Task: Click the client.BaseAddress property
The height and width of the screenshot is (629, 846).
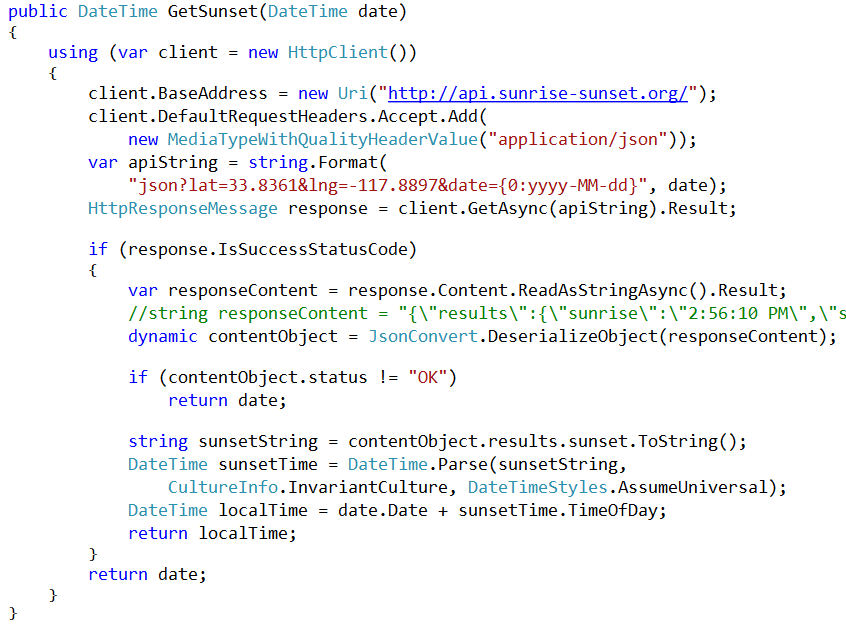Action: click(178, 93)
